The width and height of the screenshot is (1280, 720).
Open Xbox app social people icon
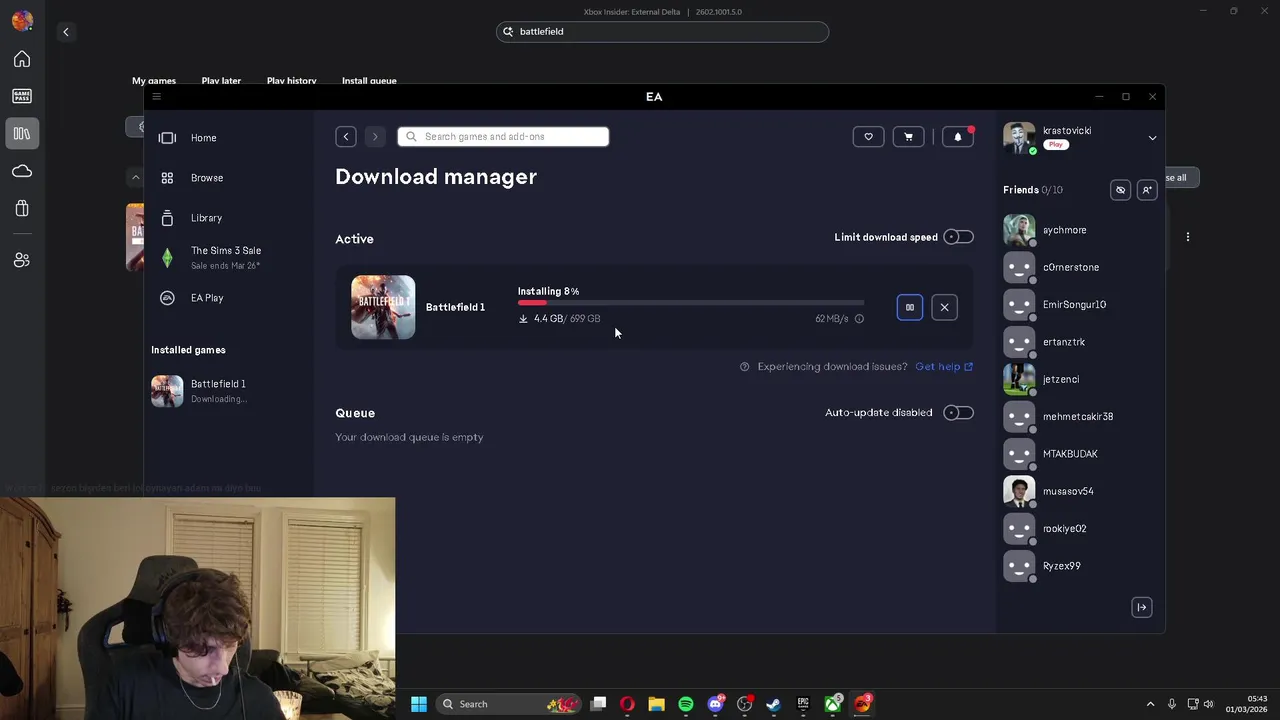(x=22, y=260)
